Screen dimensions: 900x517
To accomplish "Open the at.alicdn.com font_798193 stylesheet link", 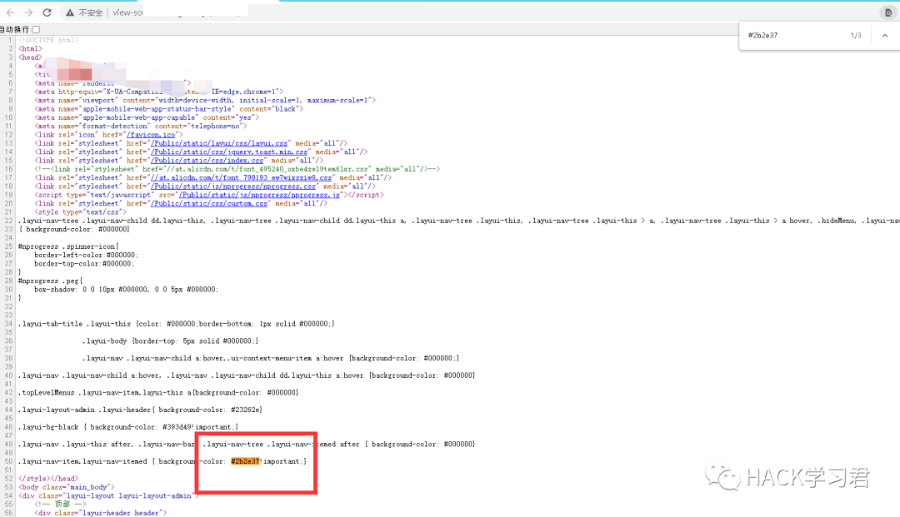I will click(241, 178).
